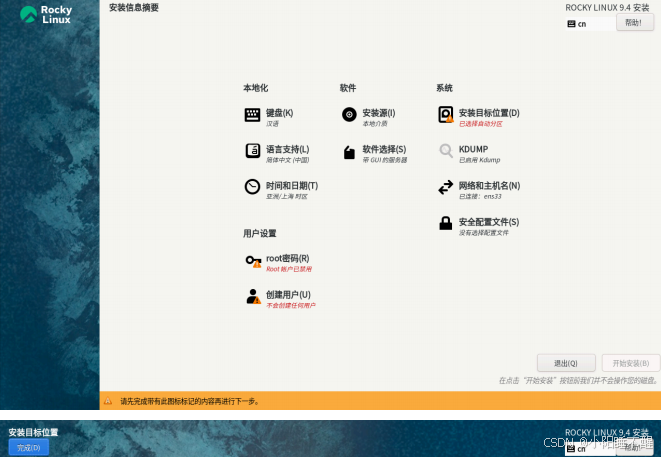Viewport: 661px width, 457px height.
Task: Click the arrows icon for 网络和主机名(N)
Action: point(446,187)
